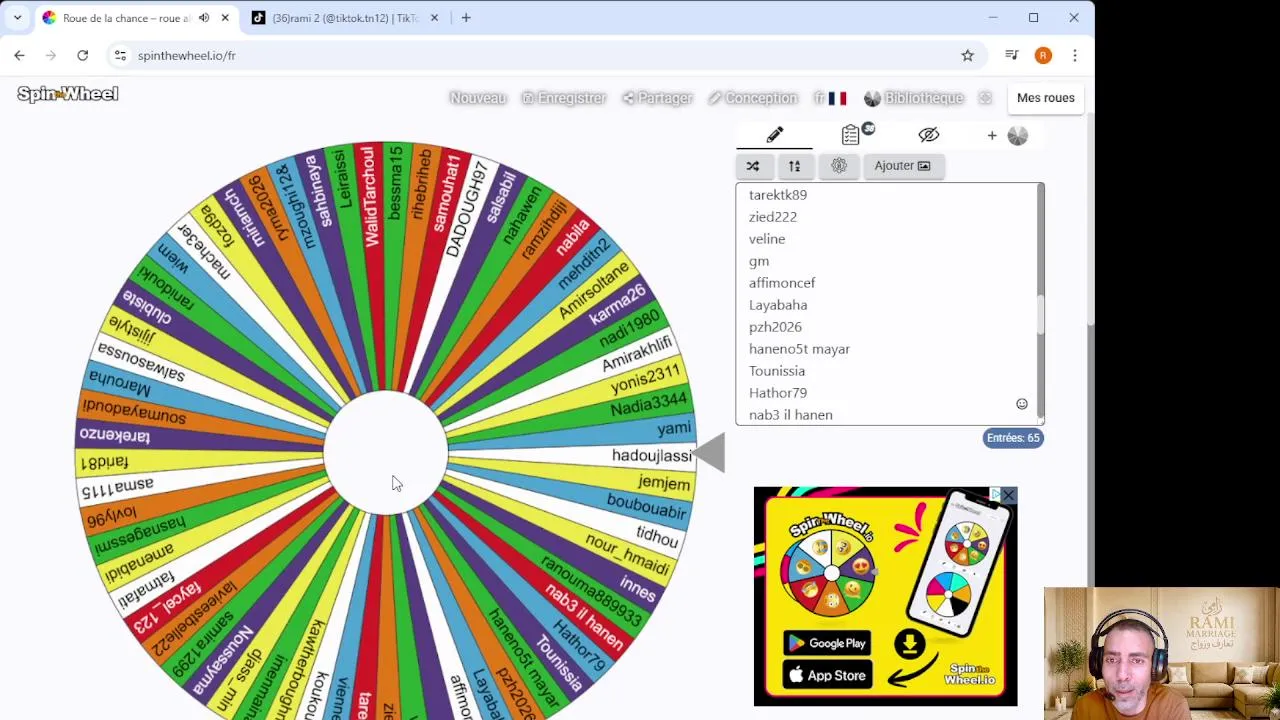Viewport: 1280px width, 720px height.
Task: Go back with the browser back arrow
Action: click(19, 56)
